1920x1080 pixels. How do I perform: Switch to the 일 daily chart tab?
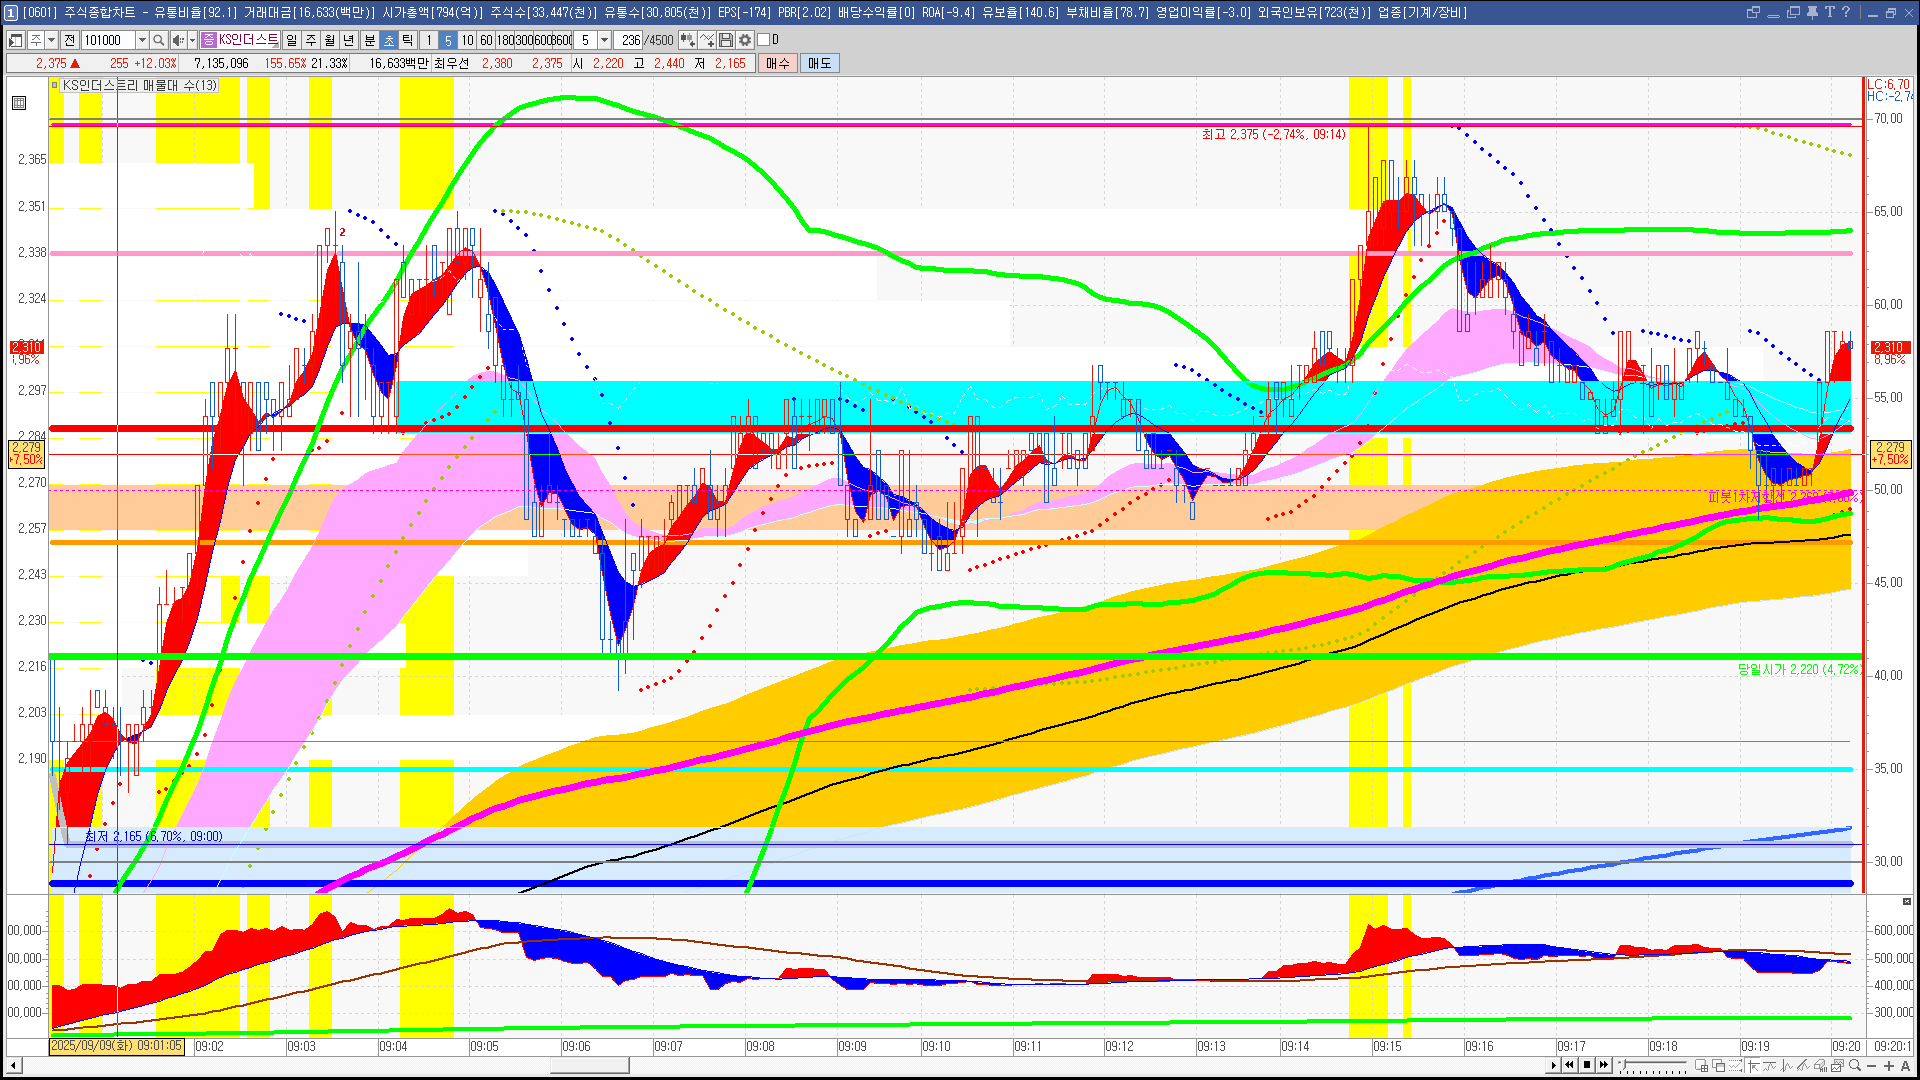291,40
